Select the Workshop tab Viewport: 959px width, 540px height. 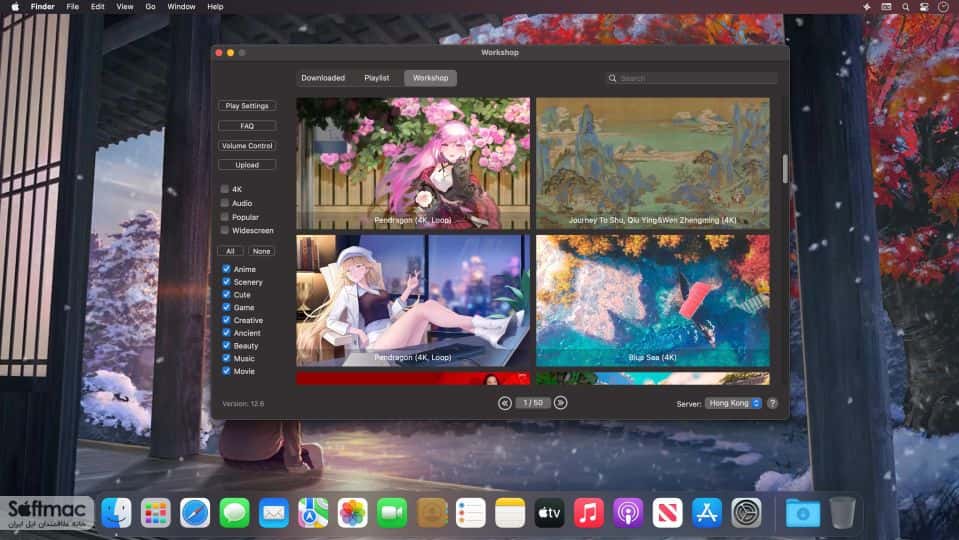(x=430, y=78)
